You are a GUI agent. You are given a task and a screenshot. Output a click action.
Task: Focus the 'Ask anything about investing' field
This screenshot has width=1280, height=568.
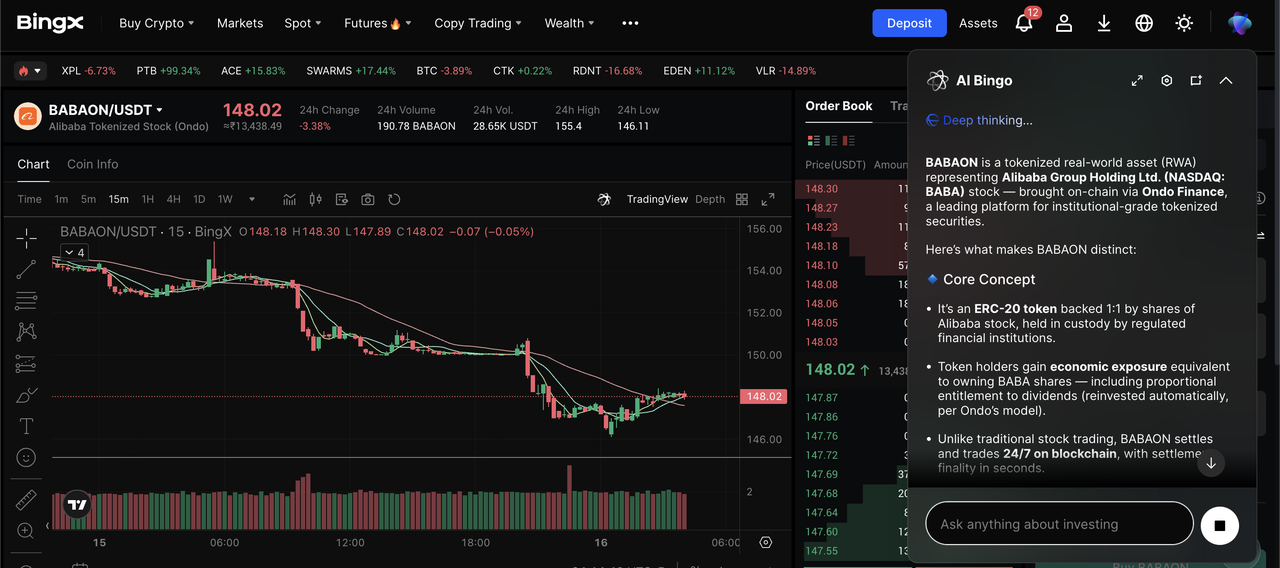[x=1058, y=524]
